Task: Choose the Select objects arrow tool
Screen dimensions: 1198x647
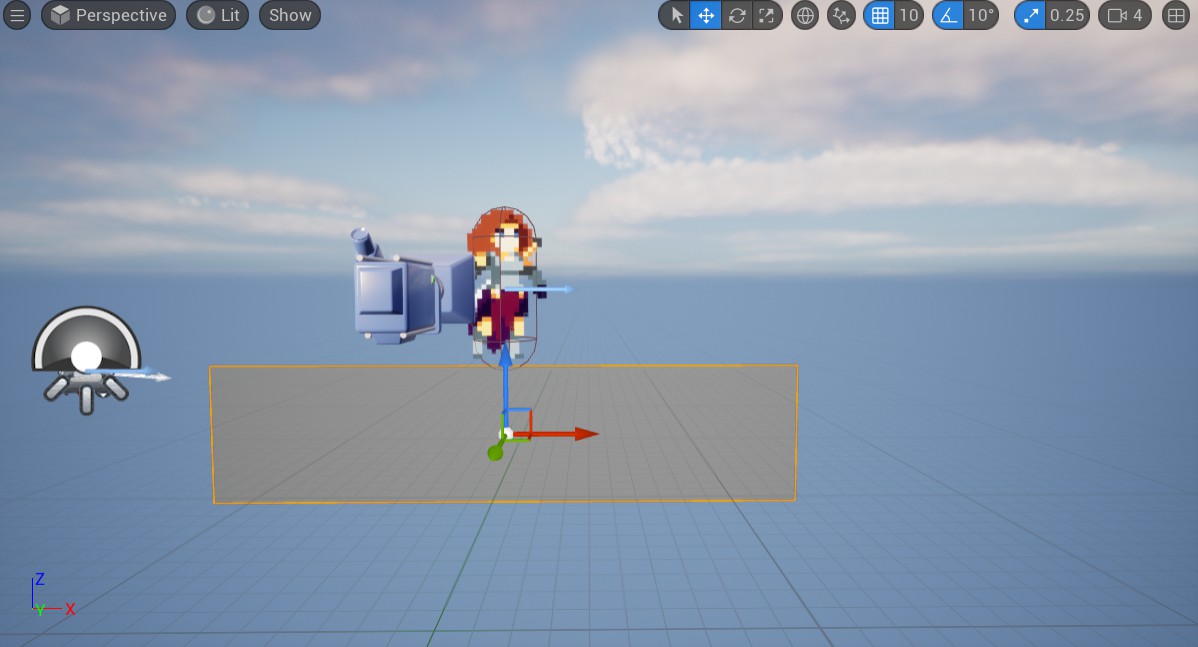Action: [676, 15]
